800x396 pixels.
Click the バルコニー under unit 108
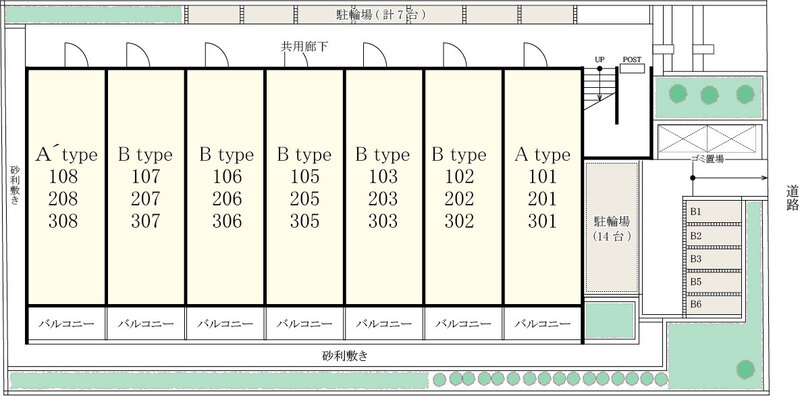(66, 324)
